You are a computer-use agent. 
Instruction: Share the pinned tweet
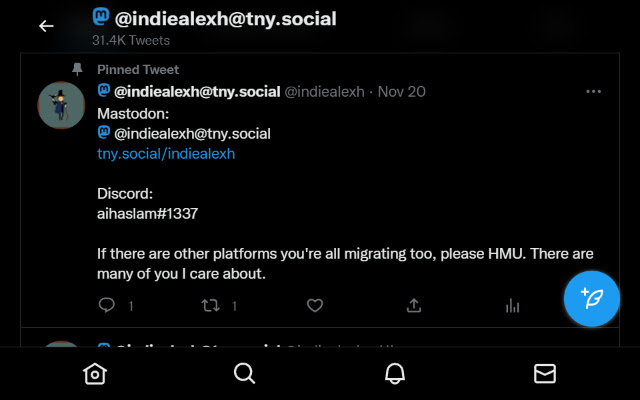point(413,305)
